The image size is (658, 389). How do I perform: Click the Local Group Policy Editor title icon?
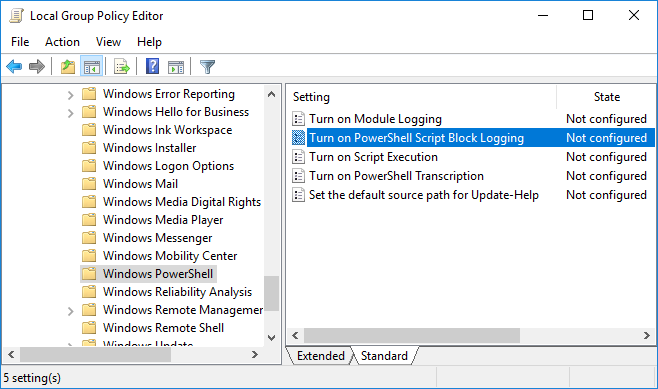16,16
